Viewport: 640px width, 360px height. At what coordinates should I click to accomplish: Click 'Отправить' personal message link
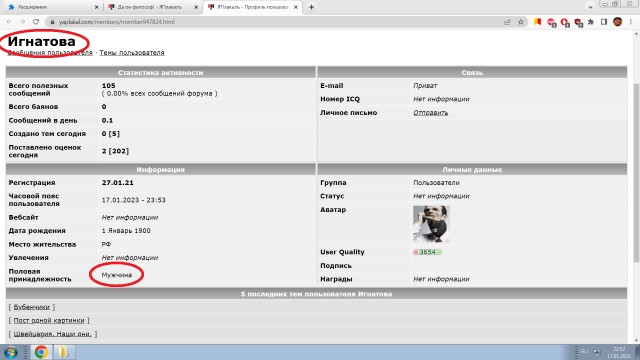point(431,113)
